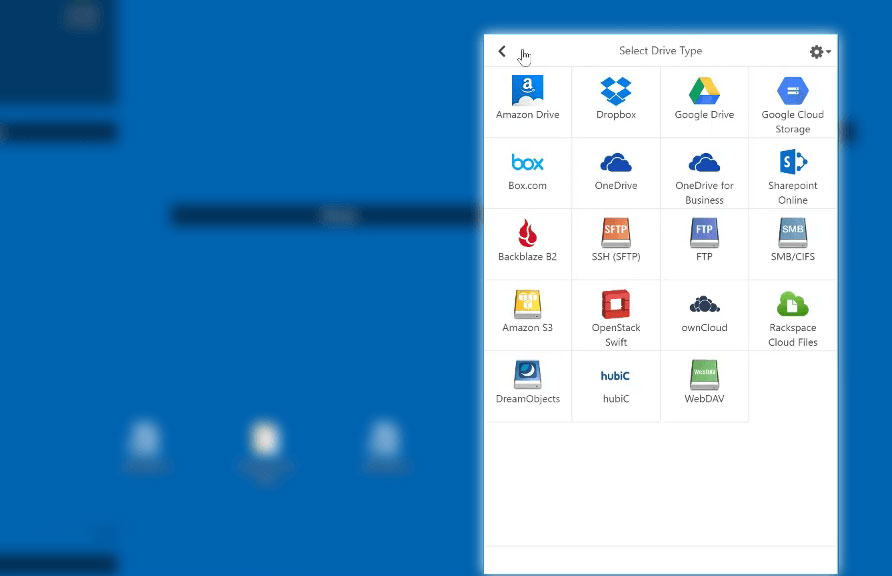The height and width of the screenshot is (576, 892).
Task: Select OpenStack Swift drive type
Action: (x=615, y=305)
